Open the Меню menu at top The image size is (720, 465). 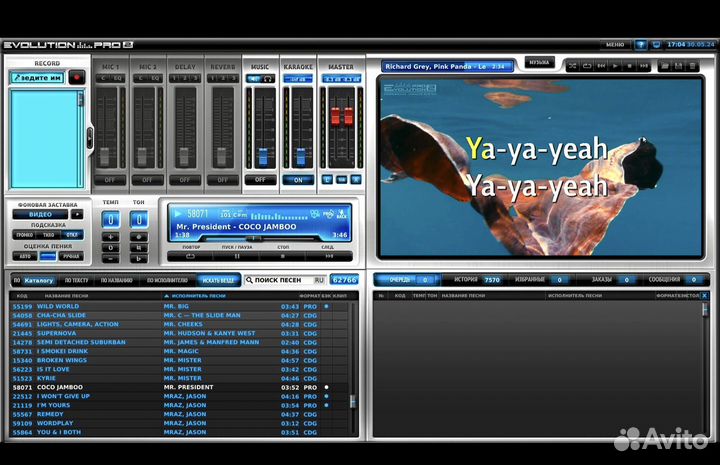coord(614,45)
